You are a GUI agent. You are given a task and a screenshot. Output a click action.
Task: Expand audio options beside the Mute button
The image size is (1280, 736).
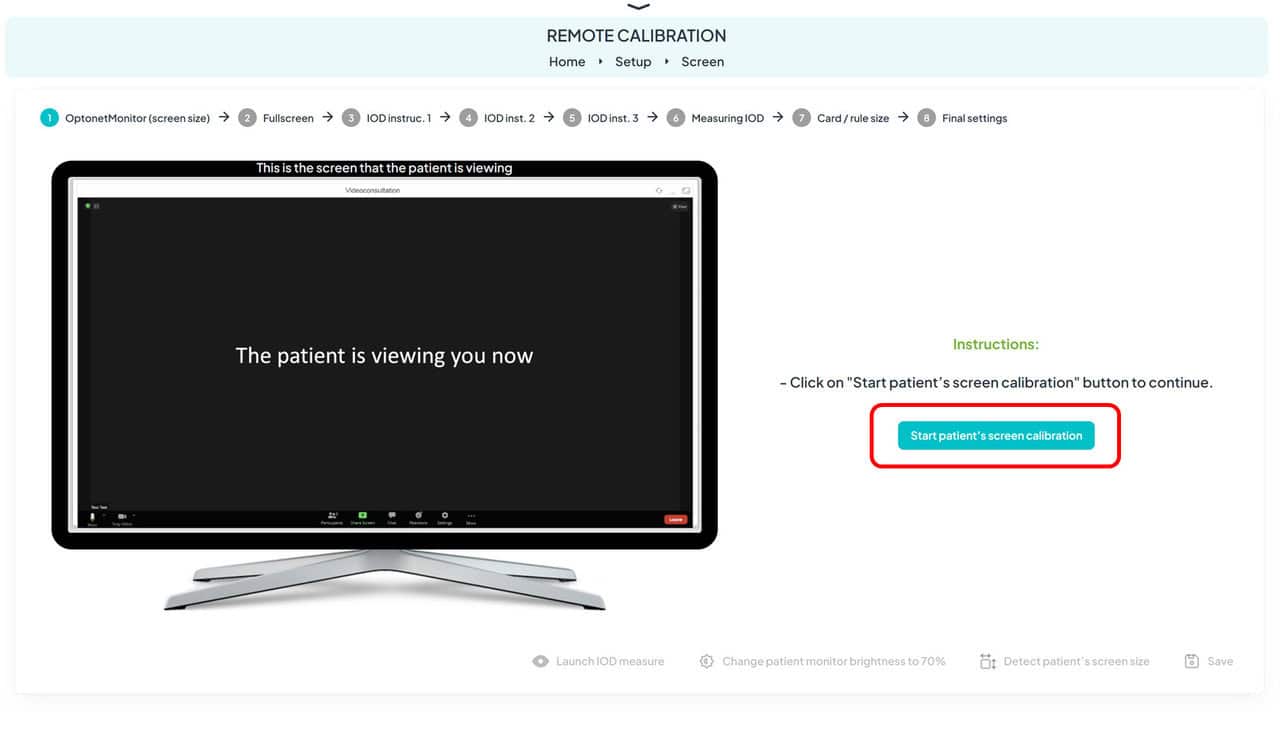pos(103,516)
